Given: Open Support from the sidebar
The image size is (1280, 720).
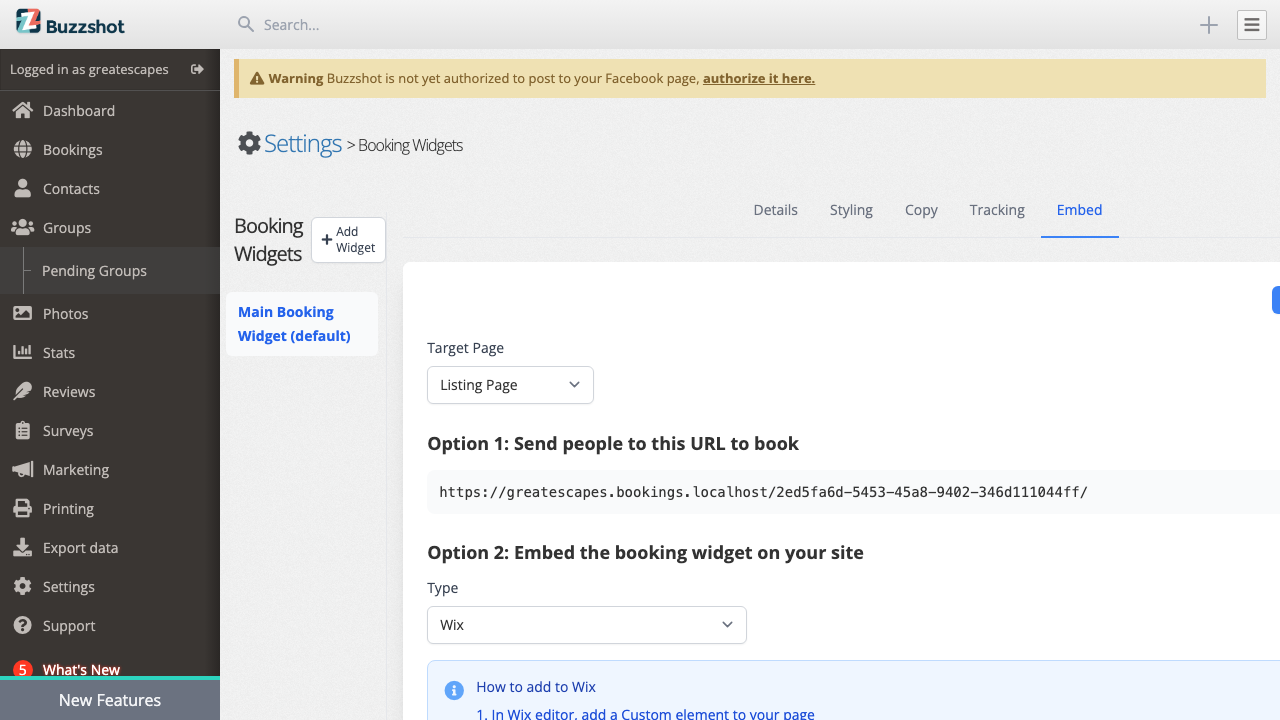Looking at the screenshot, I should click(68, 625).
